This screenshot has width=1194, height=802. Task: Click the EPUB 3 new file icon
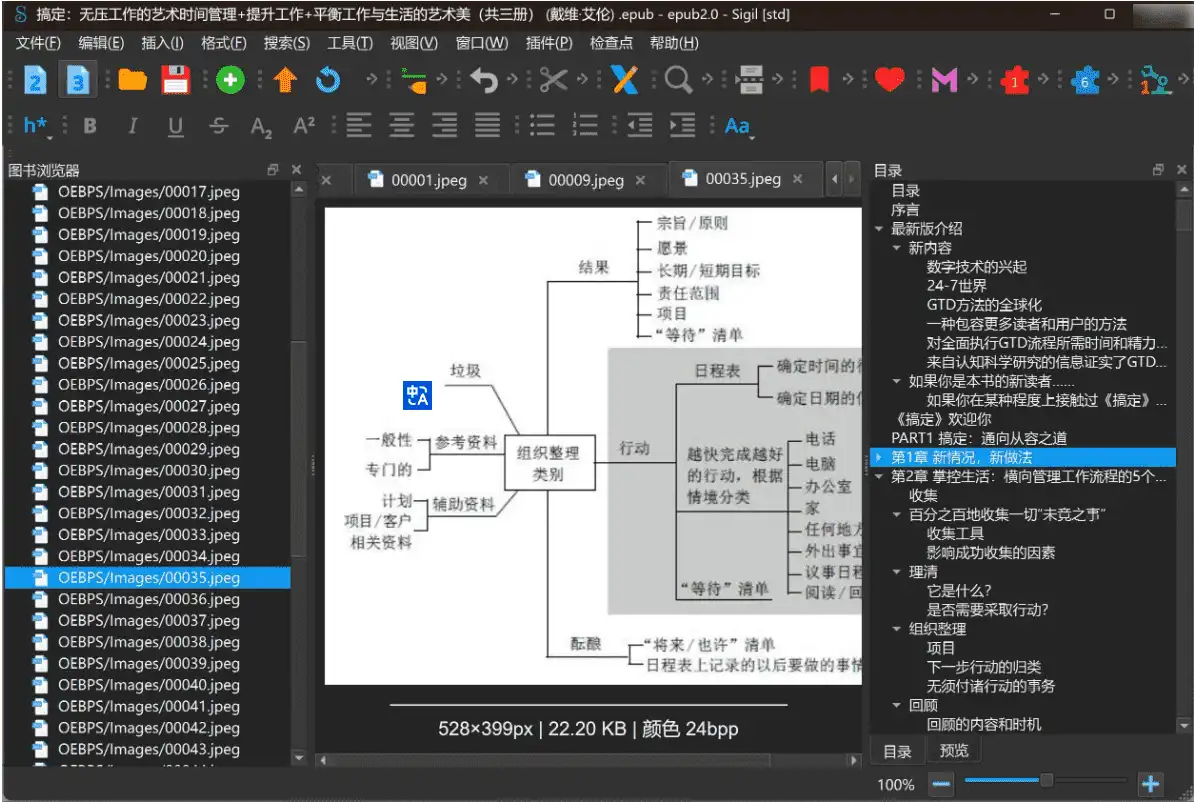pos(77,79)
